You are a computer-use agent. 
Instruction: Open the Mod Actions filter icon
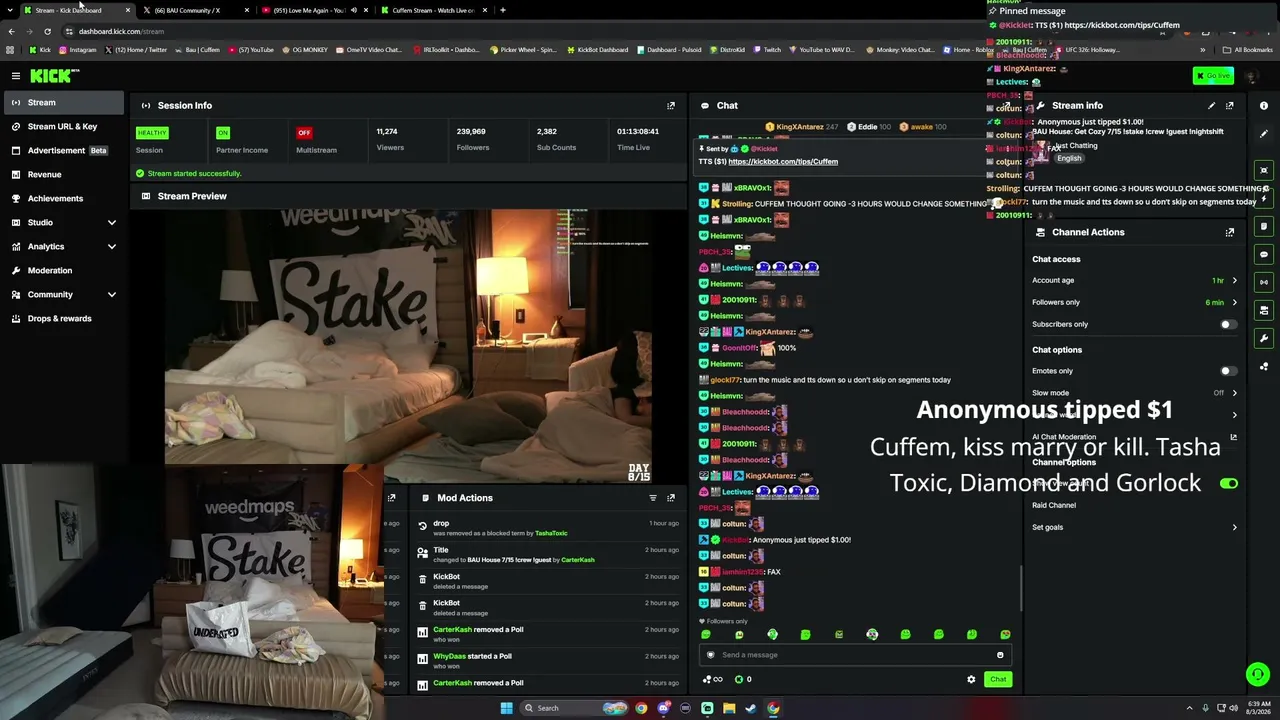click(x=653, y=498)
